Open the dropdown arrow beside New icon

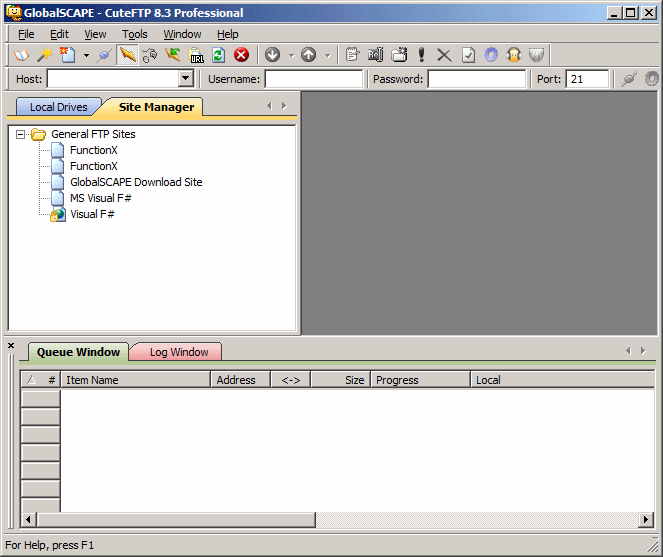86,55
